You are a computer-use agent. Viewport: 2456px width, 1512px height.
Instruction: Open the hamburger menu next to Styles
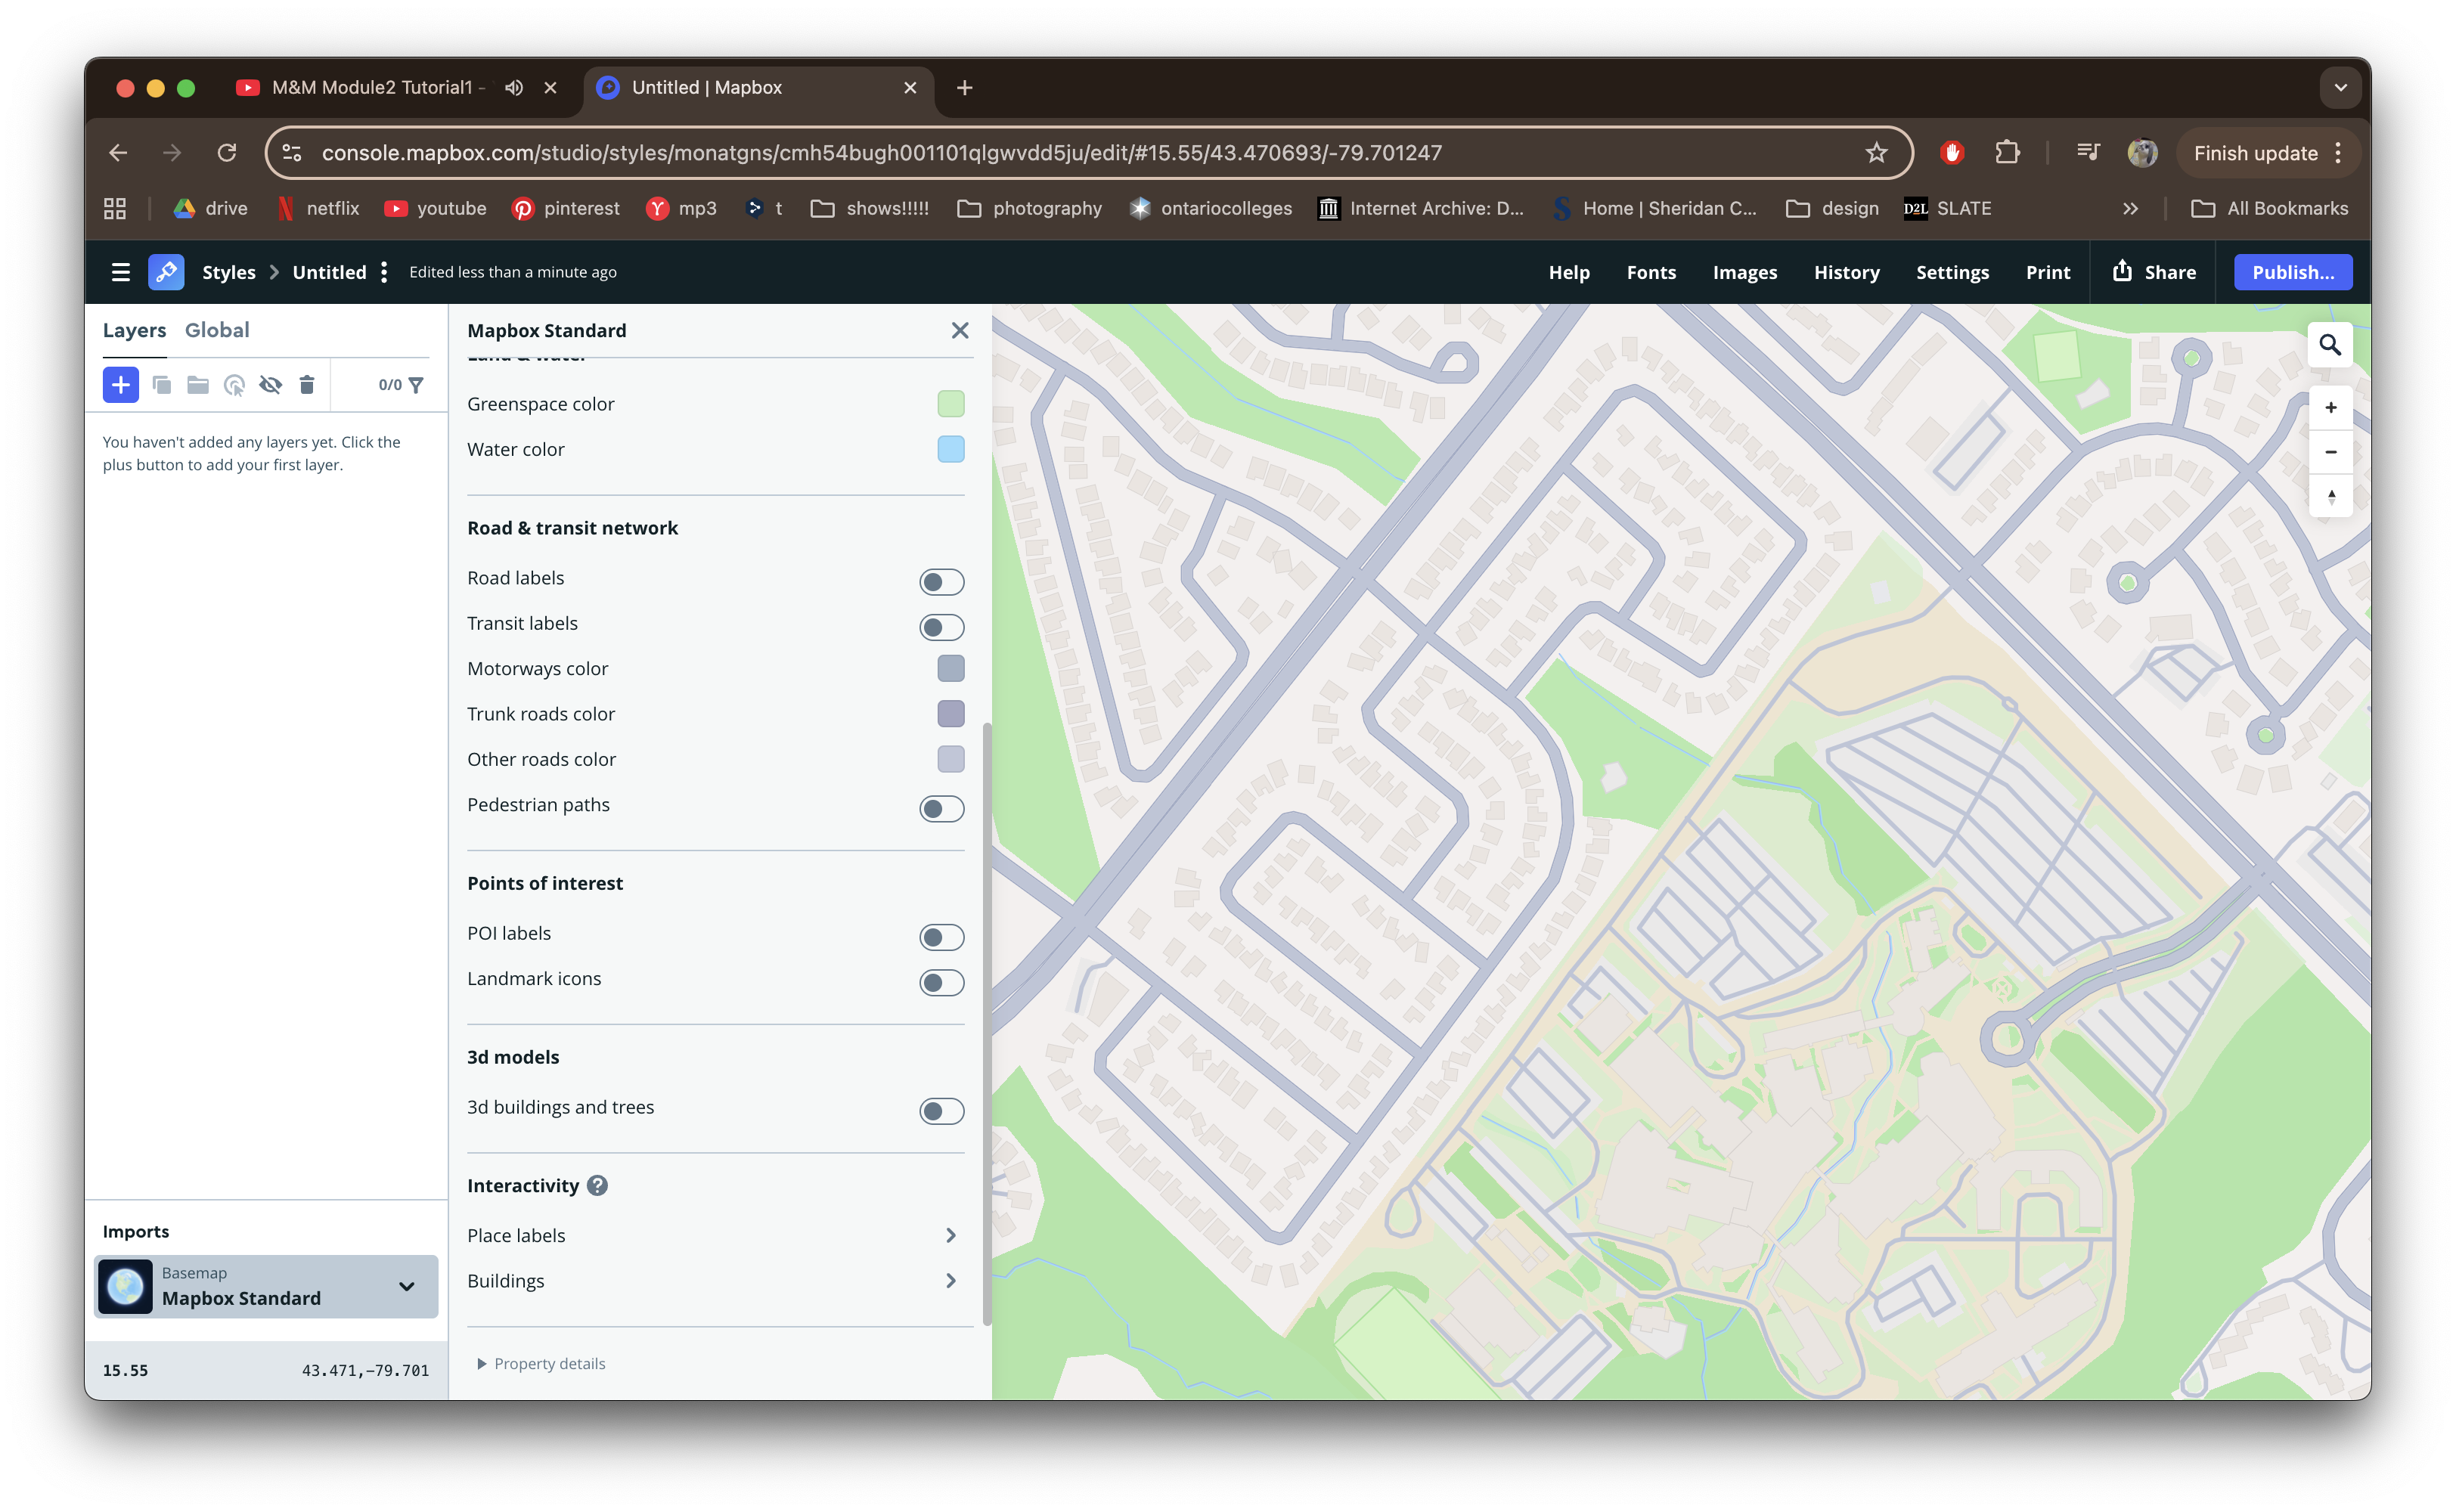pyautogui.click(x=120, y=271)
